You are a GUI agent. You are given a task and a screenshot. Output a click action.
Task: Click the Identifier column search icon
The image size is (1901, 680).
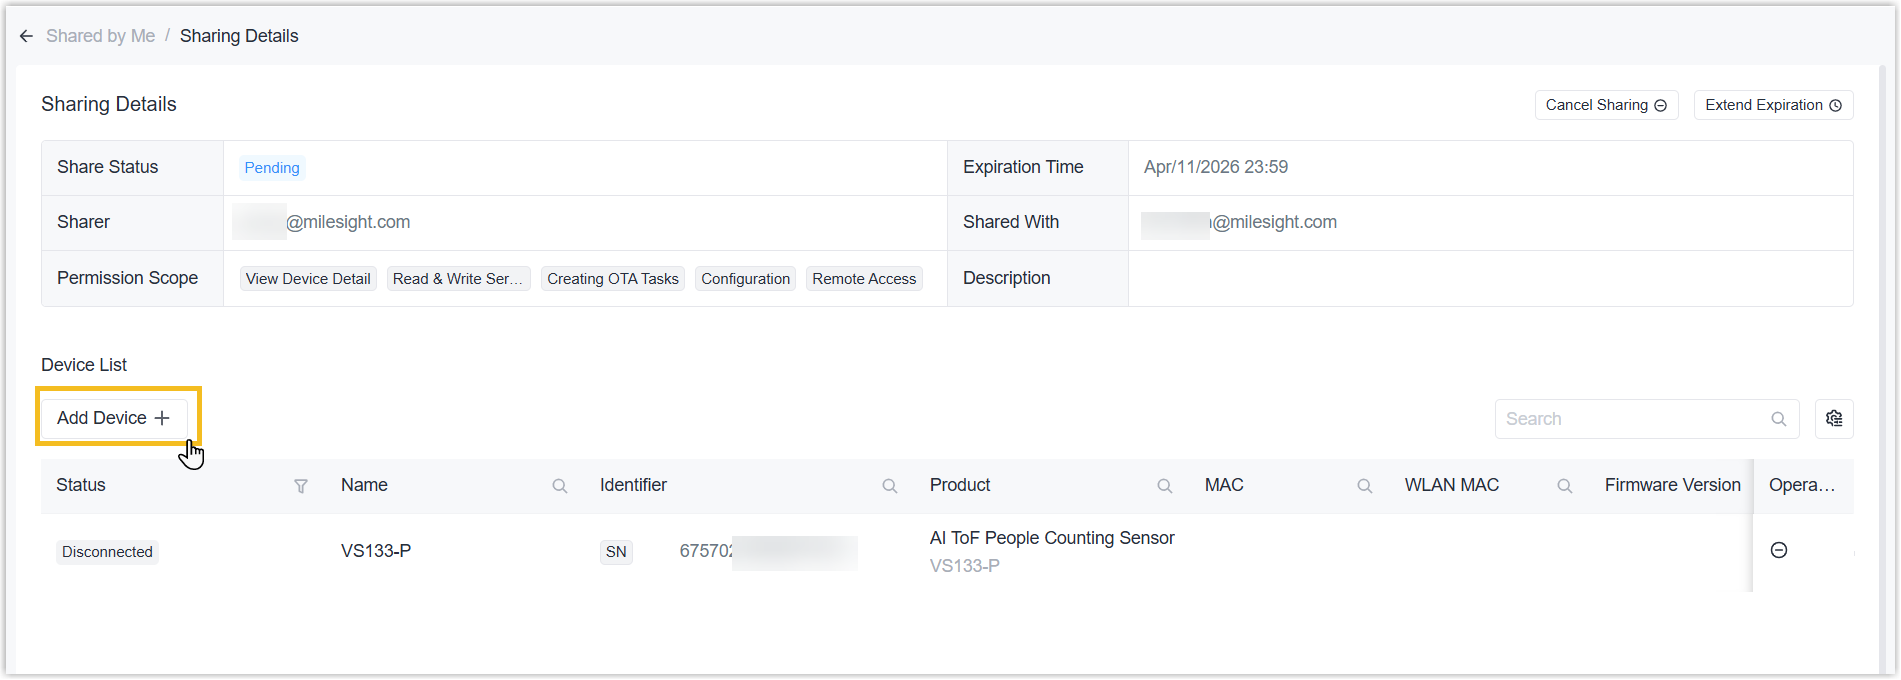pos(889,486)
